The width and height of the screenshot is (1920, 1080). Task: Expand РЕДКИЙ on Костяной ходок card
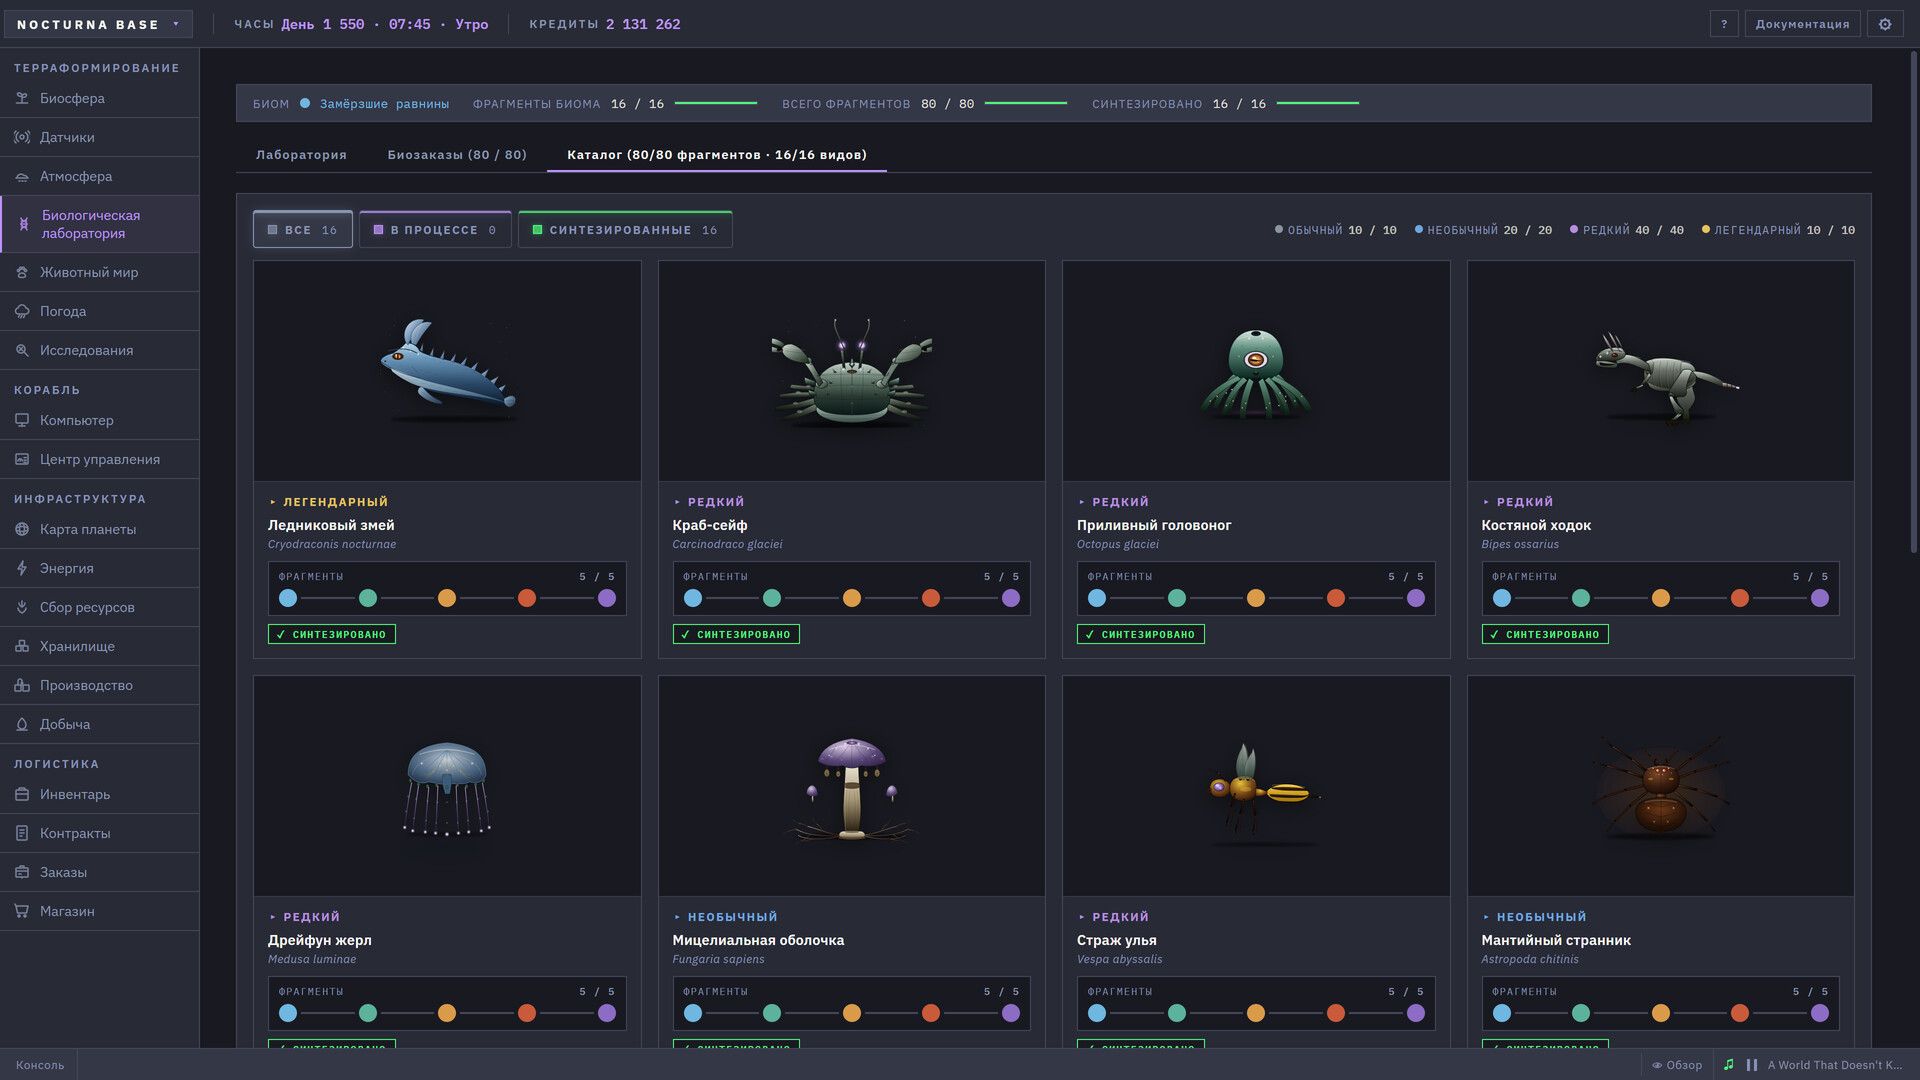pos(1518,502)
